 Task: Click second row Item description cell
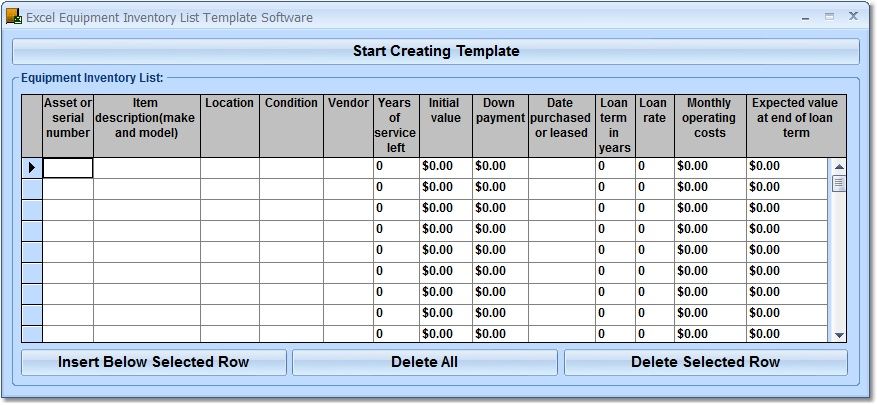coord(147,189)
